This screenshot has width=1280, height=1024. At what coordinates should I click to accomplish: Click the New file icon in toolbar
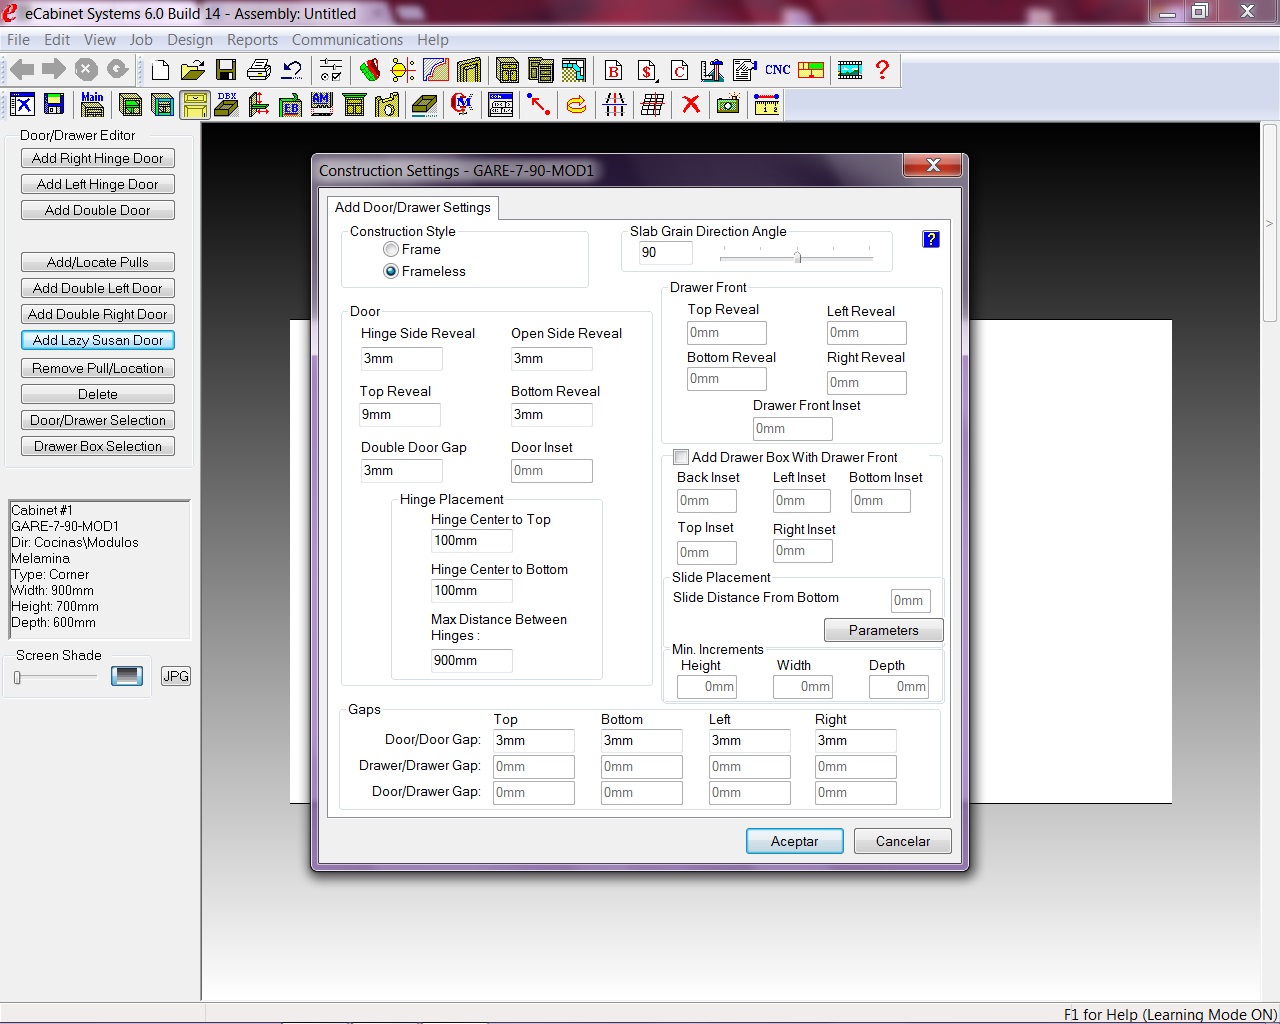tap(161, 70)
